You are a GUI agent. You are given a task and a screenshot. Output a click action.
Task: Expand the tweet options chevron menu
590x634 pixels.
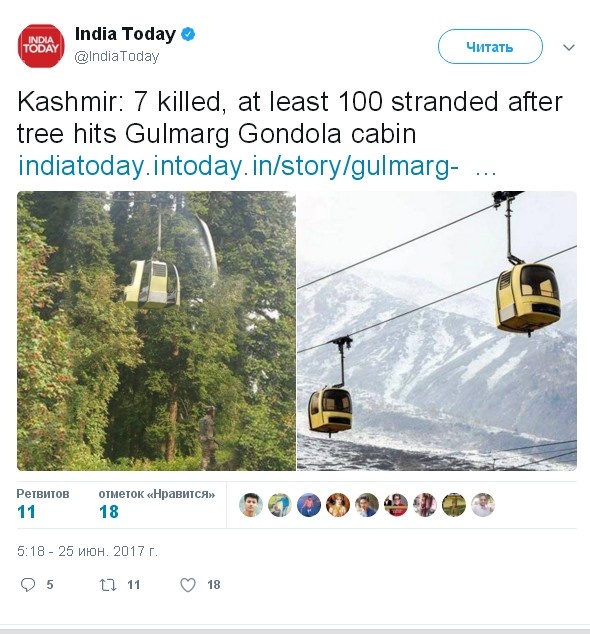pos(569,47)
